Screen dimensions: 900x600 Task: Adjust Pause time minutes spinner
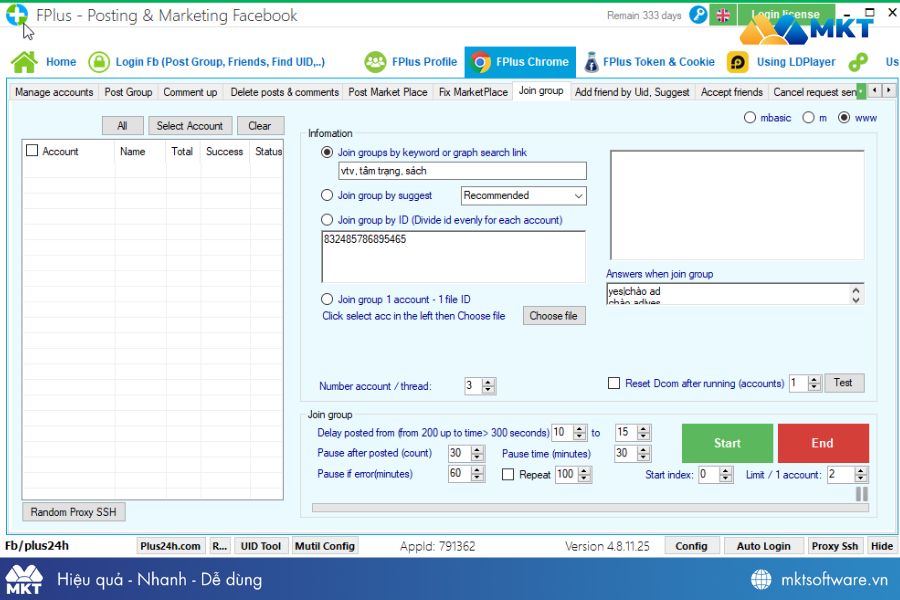coord(643,454)
